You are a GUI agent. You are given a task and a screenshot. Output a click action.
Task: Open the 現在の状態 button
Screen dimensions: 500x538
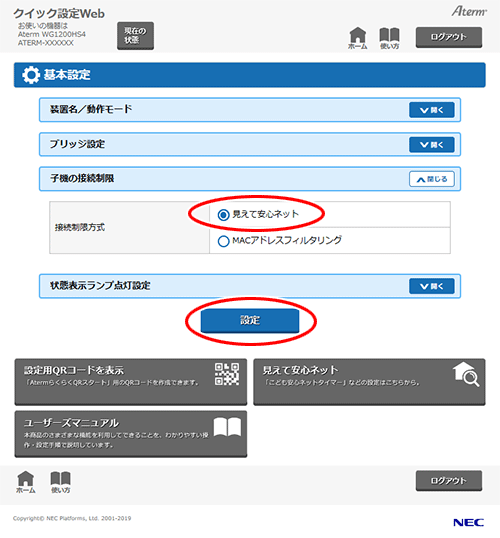pyautogui.click(x=135, y=36)
